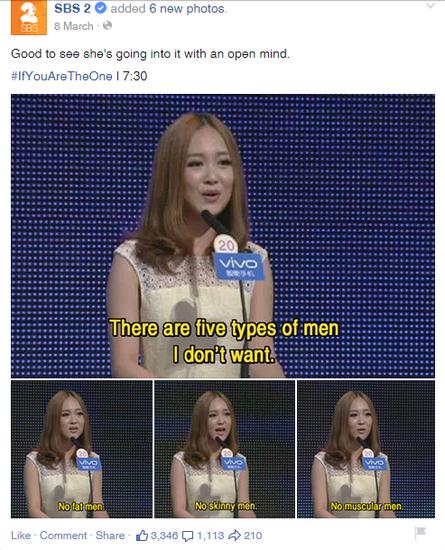Expand the post options chevron
Viewport: 445px width, 550px height.
tap(430, 6)
